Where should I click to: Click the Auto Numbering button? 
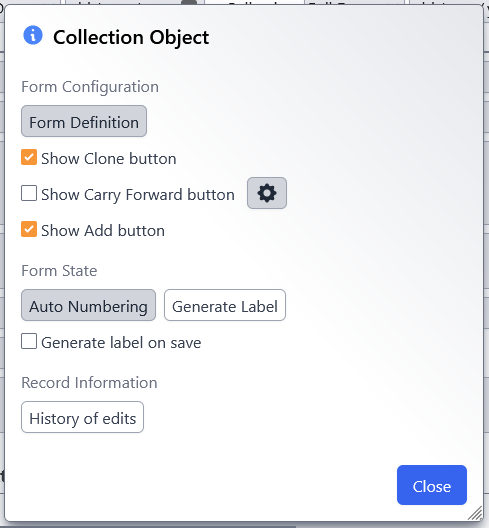click(x=88, y=305)
